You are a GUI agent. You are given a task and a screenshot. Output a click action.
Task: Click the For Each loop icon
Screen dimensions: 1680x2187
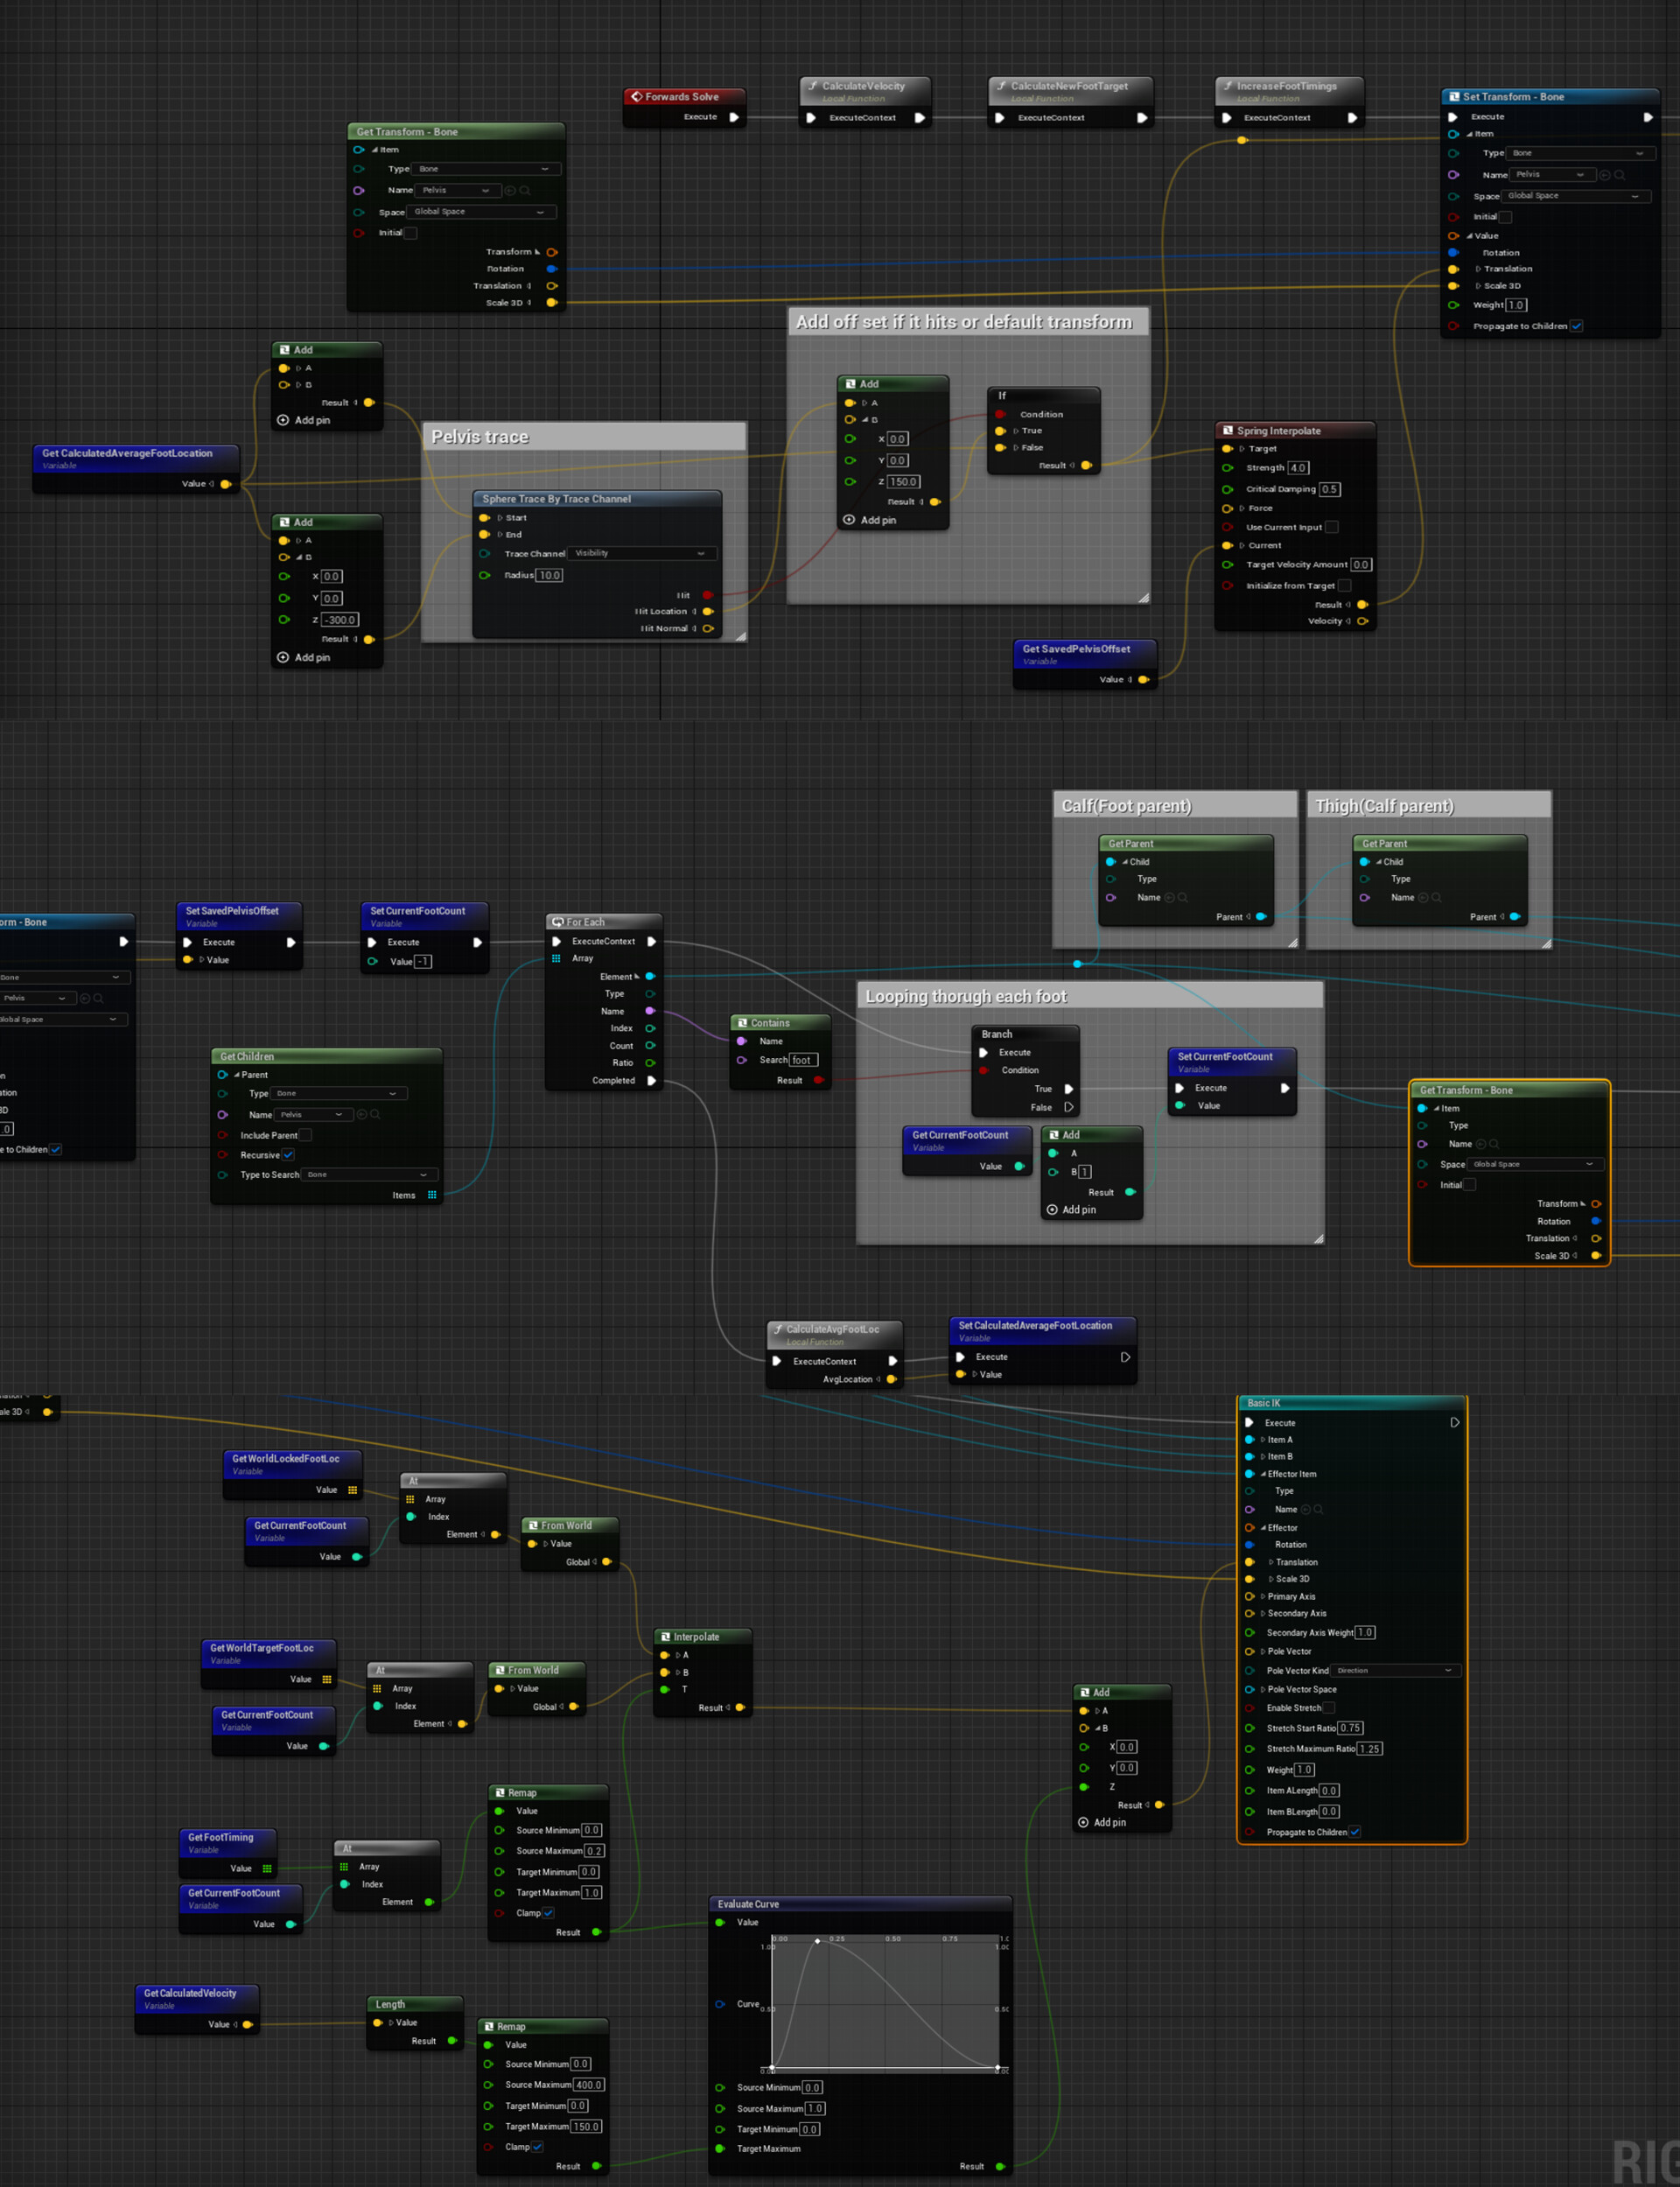pos(557,921)
